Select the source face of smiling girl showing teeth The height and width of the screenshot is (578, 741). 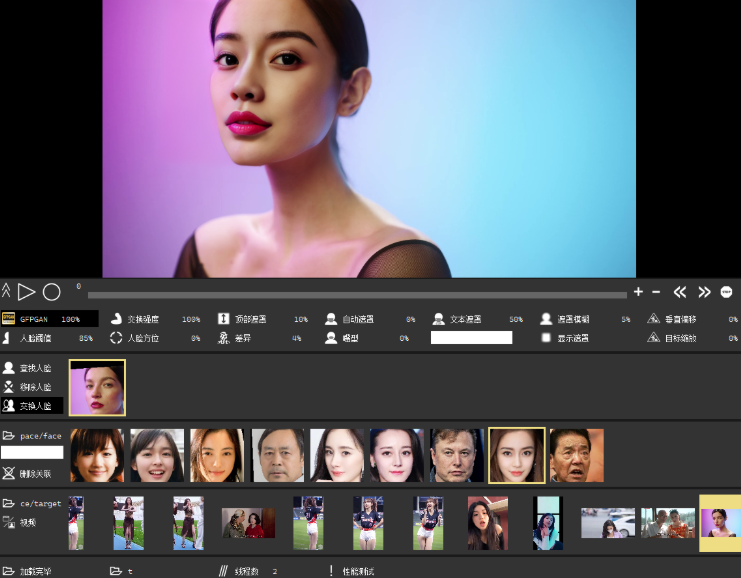click(157, 456)
